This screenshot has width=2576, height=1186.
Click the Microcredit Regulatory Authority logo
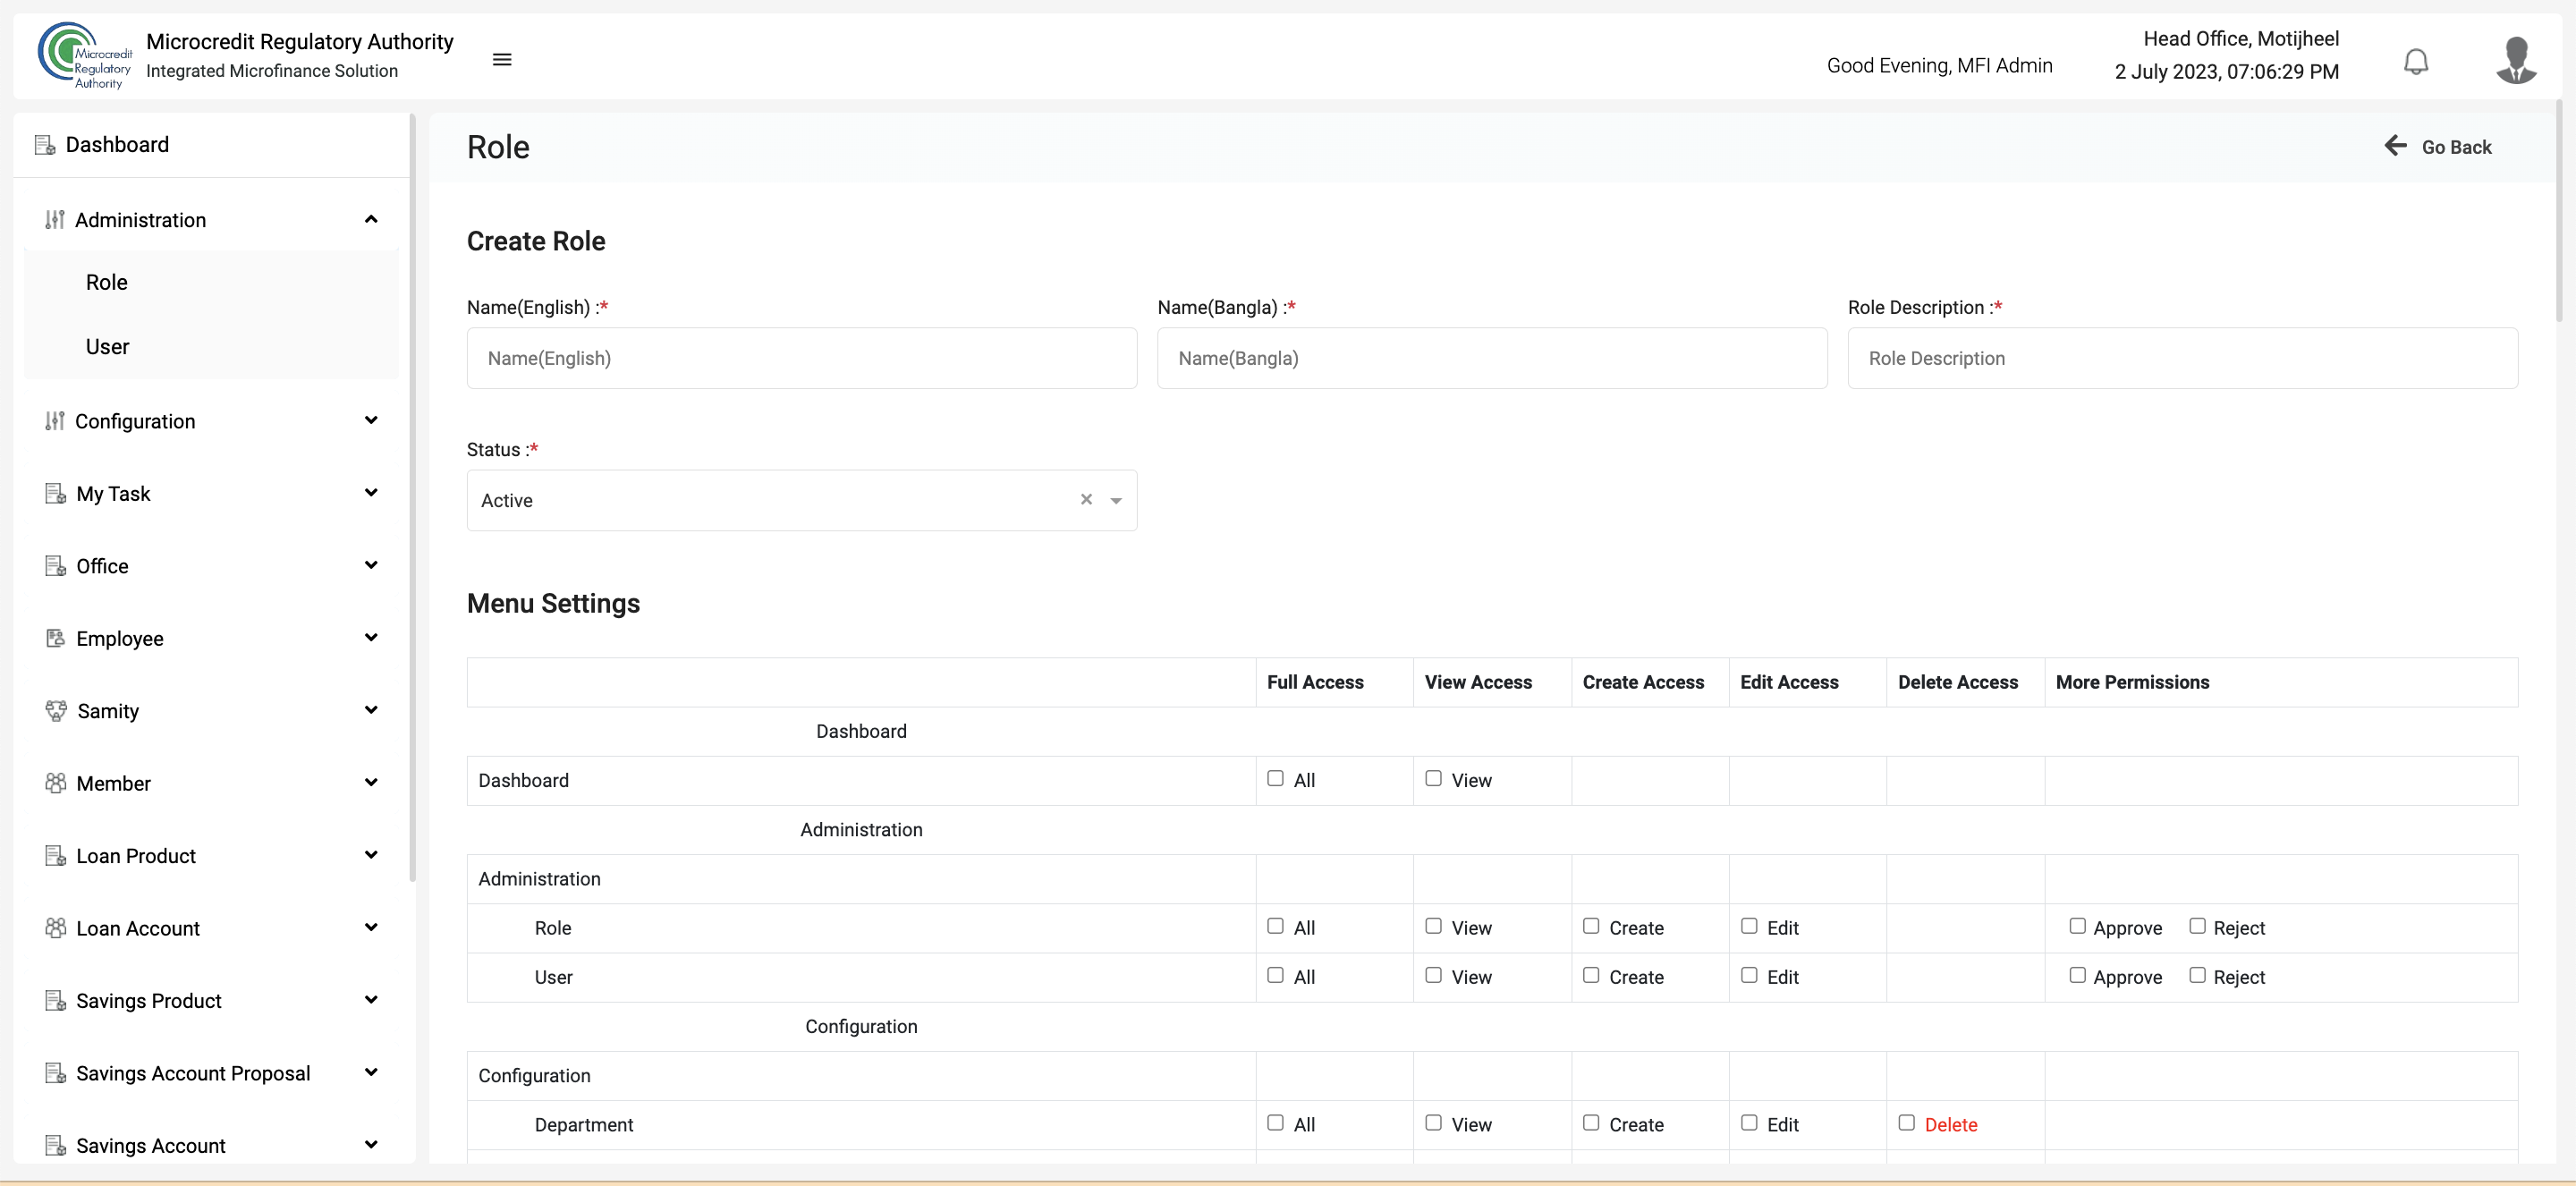pos(84,55)
